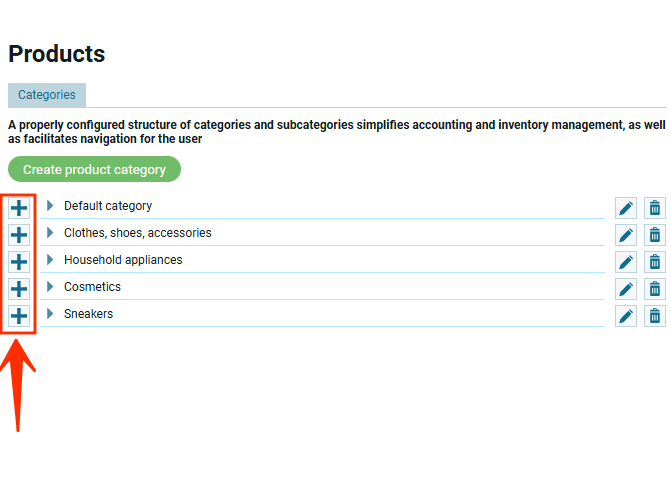Screen dimensions: 671x502
Task: Select the Cosmetics category name
Action: coord(92,287)
